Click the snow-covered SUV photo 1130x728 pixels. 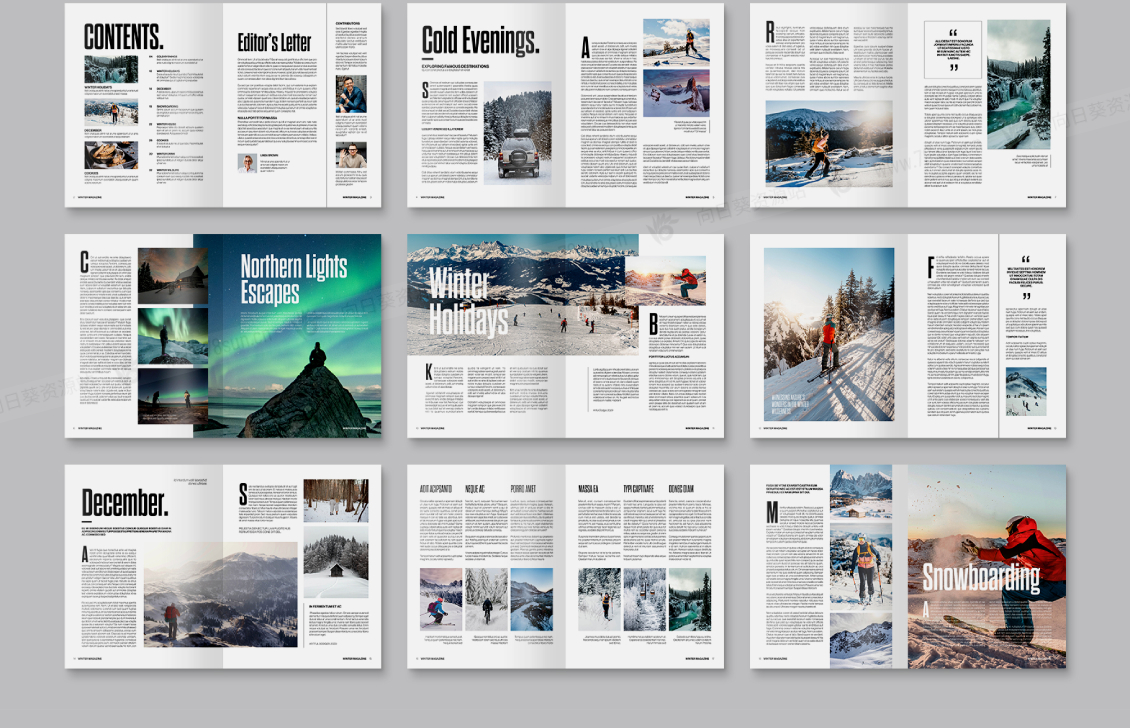[x=517, y=132]
